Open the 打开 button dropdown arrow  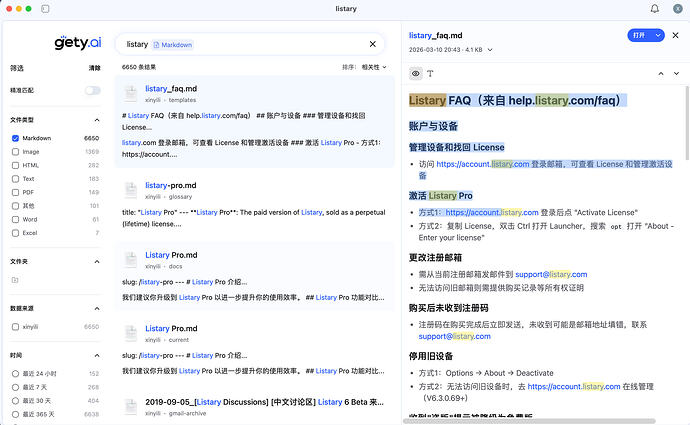click(x=658, y=35)
